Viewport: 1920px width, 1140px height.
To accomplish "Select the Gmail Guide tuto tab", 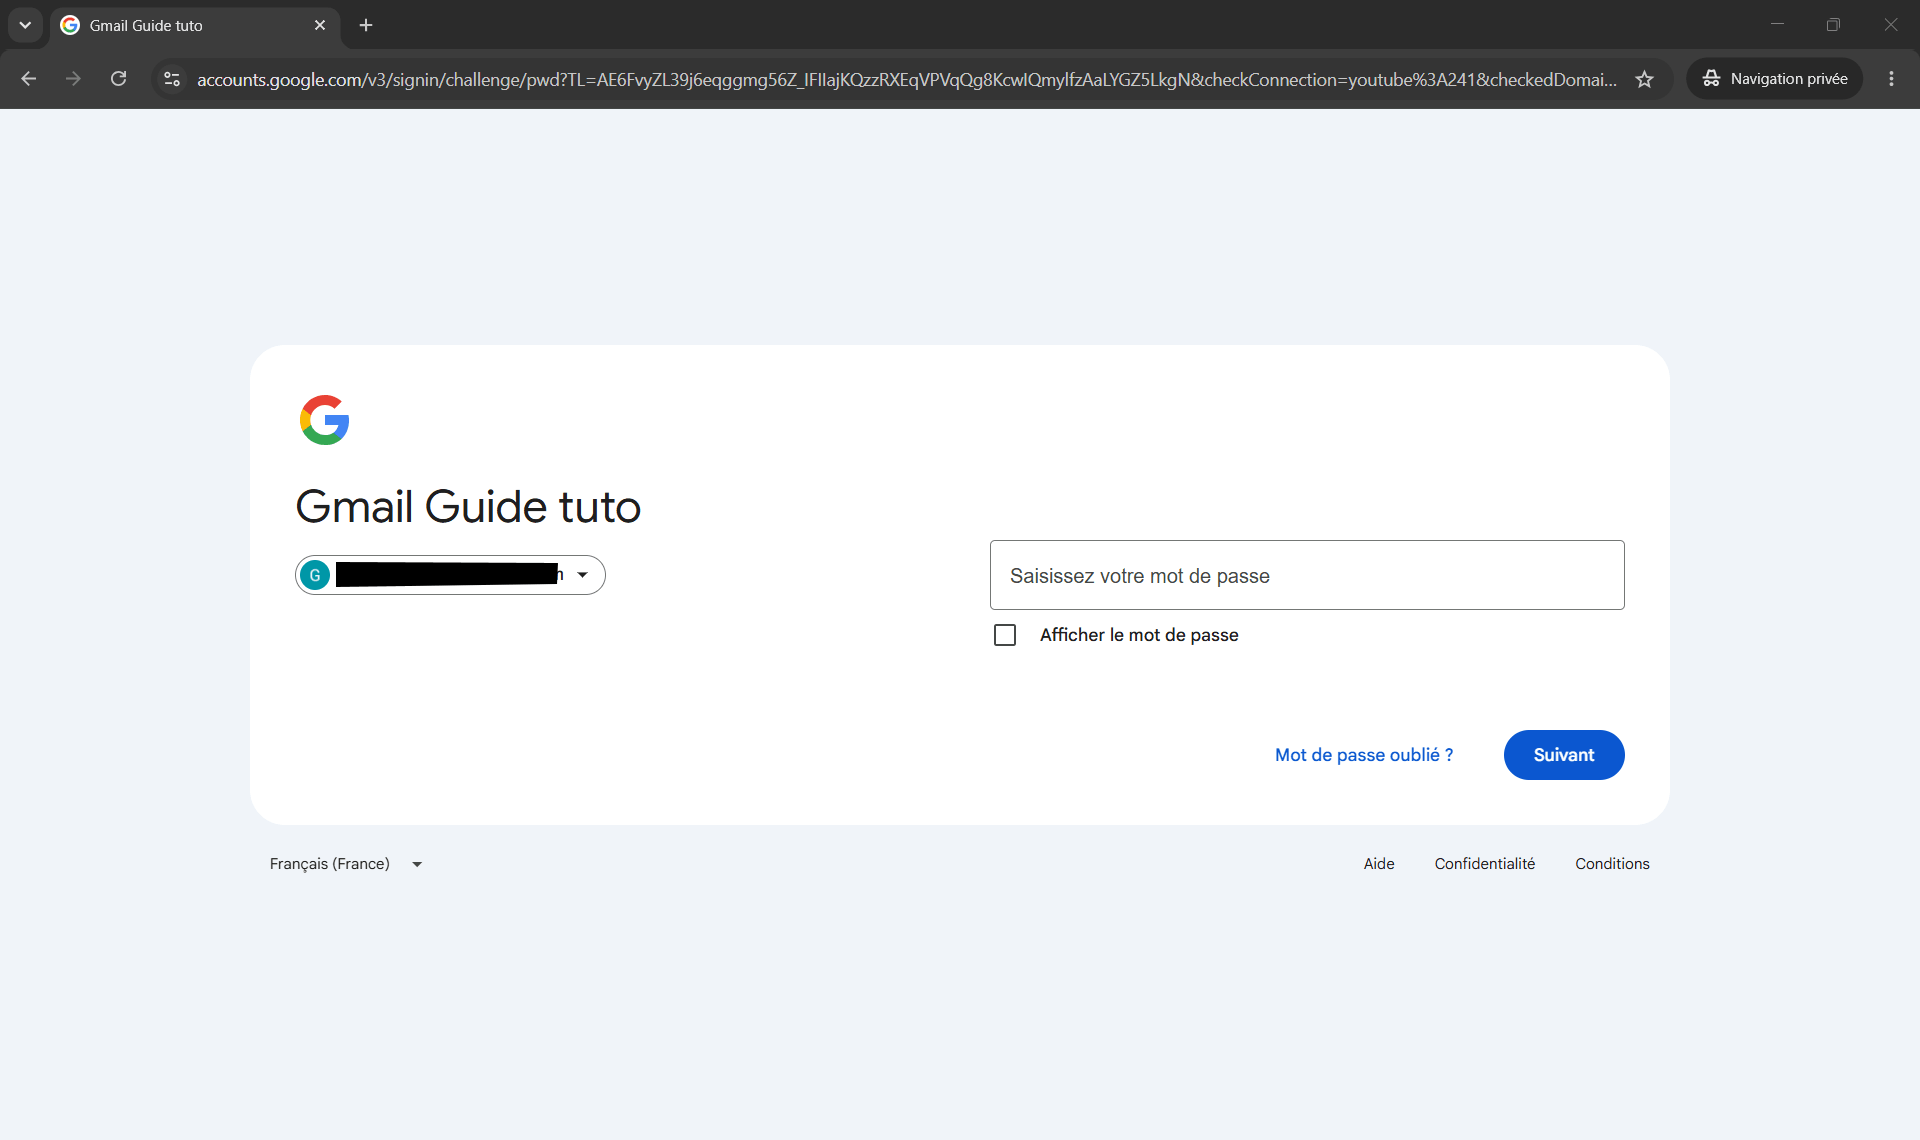I will click(195, 25).
